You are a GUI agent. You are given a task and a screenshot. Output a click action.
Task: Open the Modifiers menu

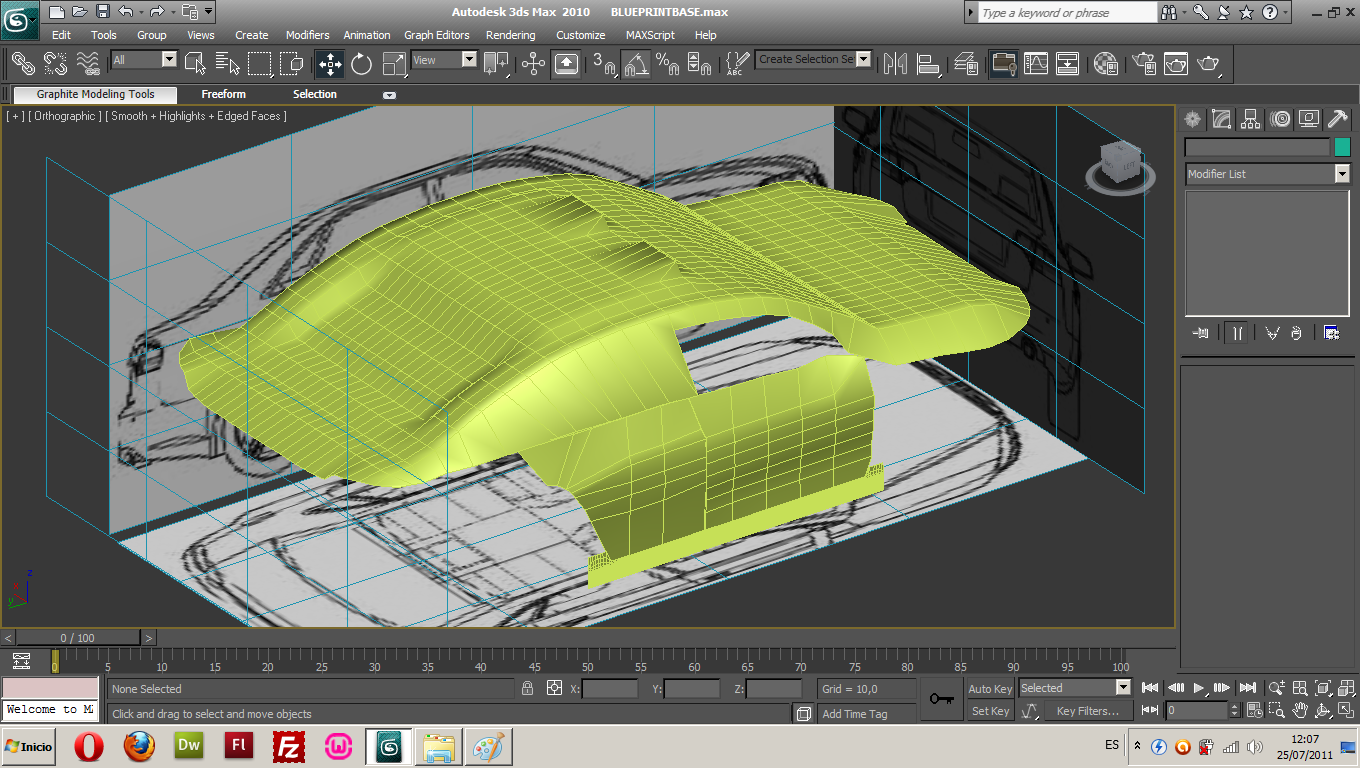307,35
